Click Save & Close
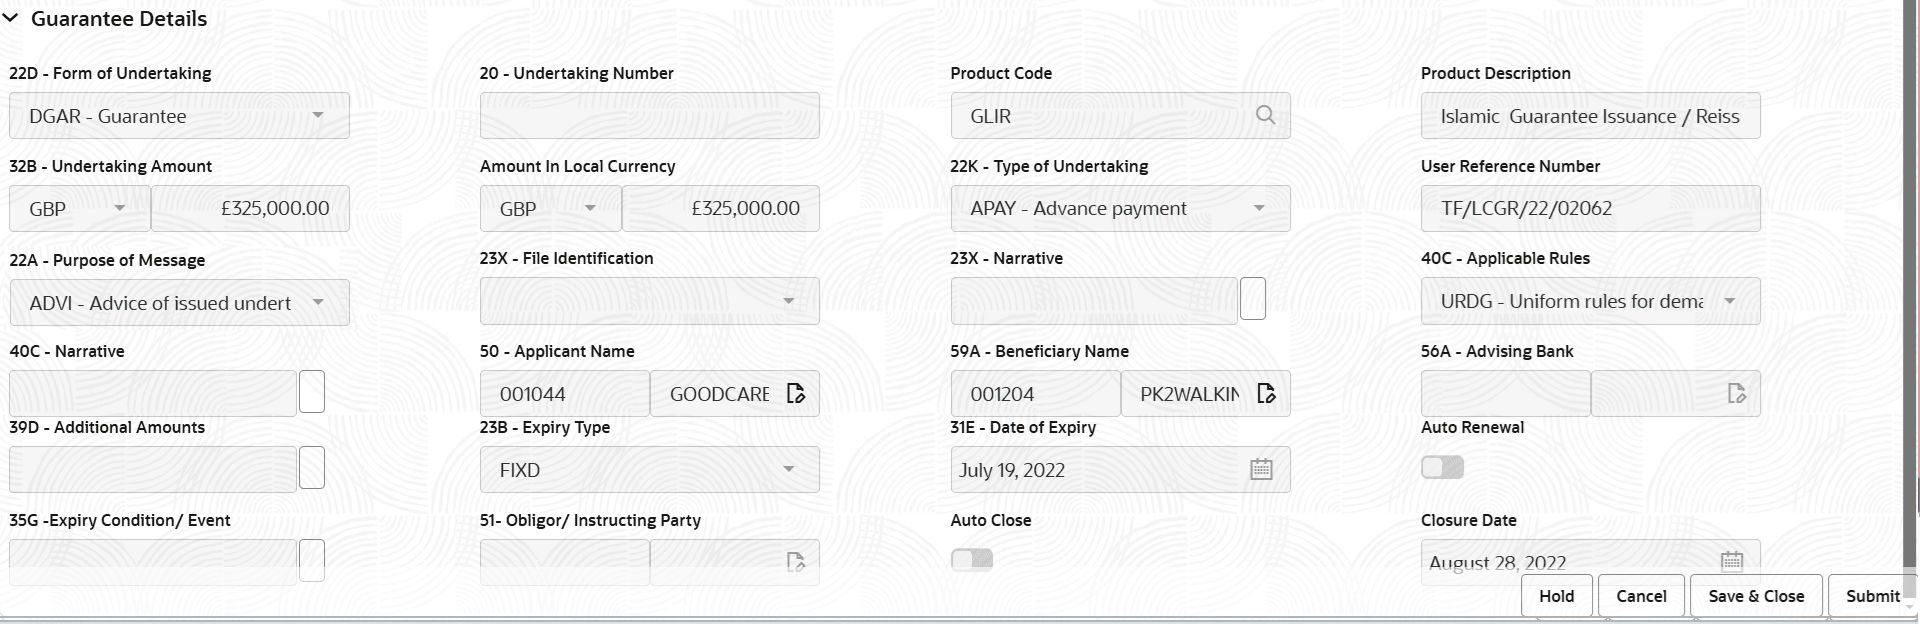 [x=1755, y=596]
